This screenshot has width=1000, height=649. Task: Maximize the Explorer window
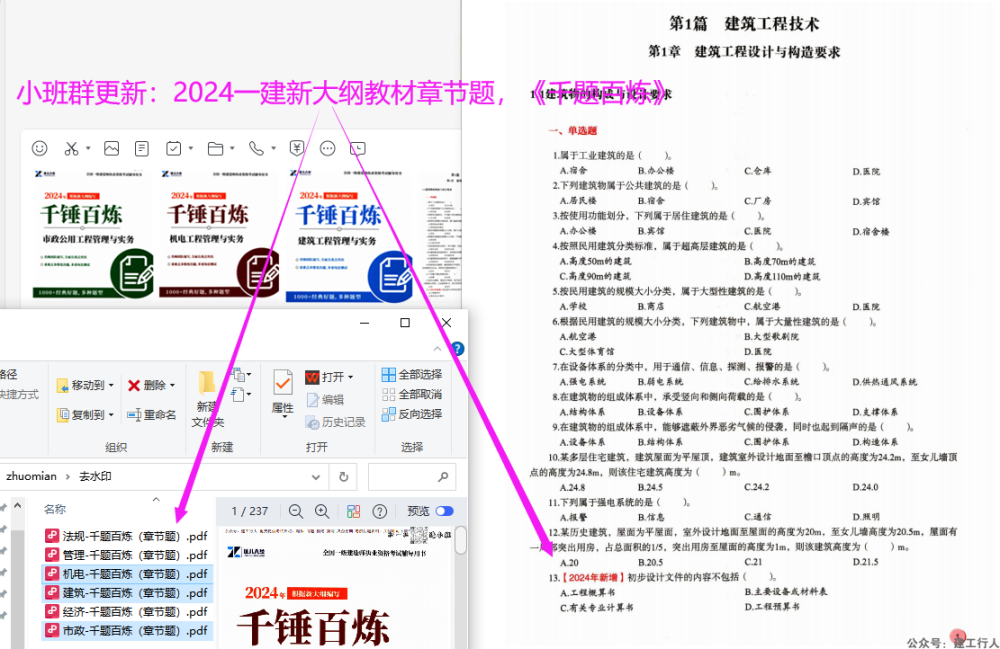click(x=405, y=323)
